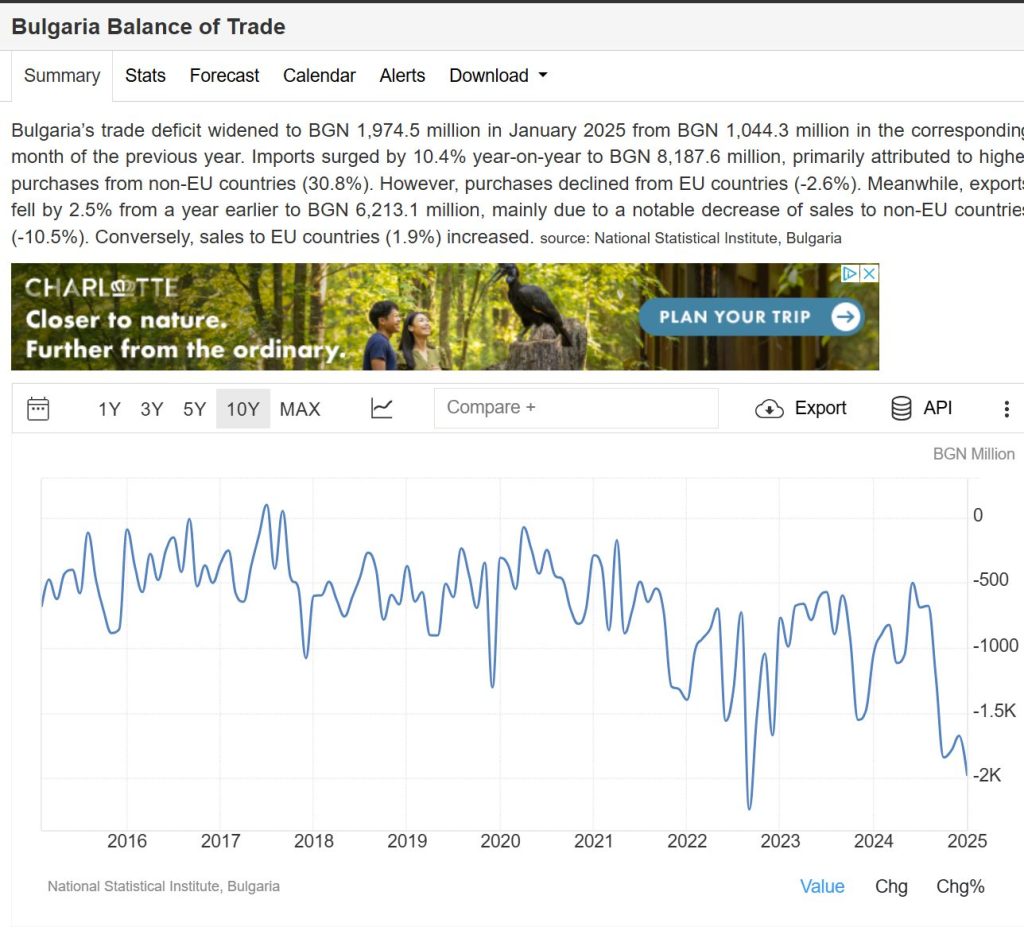Close the ad using the X icon
This screenshot has height=950, width=1024.
click(870, 274)
